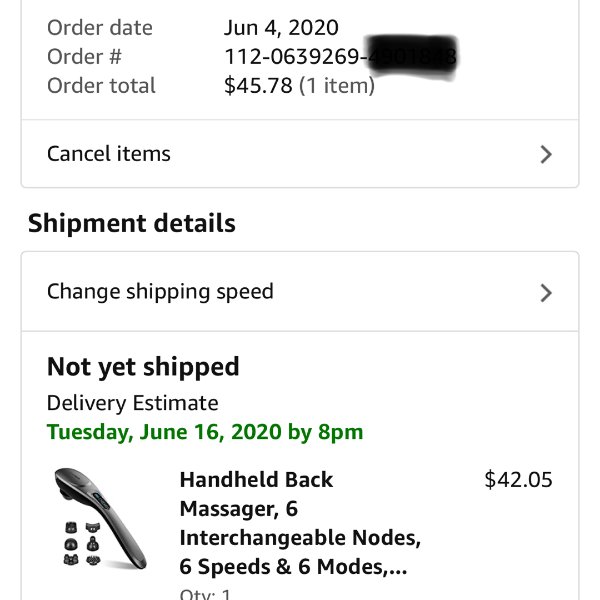Image resolution: width=600 pixels, height=600 pixels.
Task: Select the order number starting 112-0639269
Action: click(x=340, y=57)
